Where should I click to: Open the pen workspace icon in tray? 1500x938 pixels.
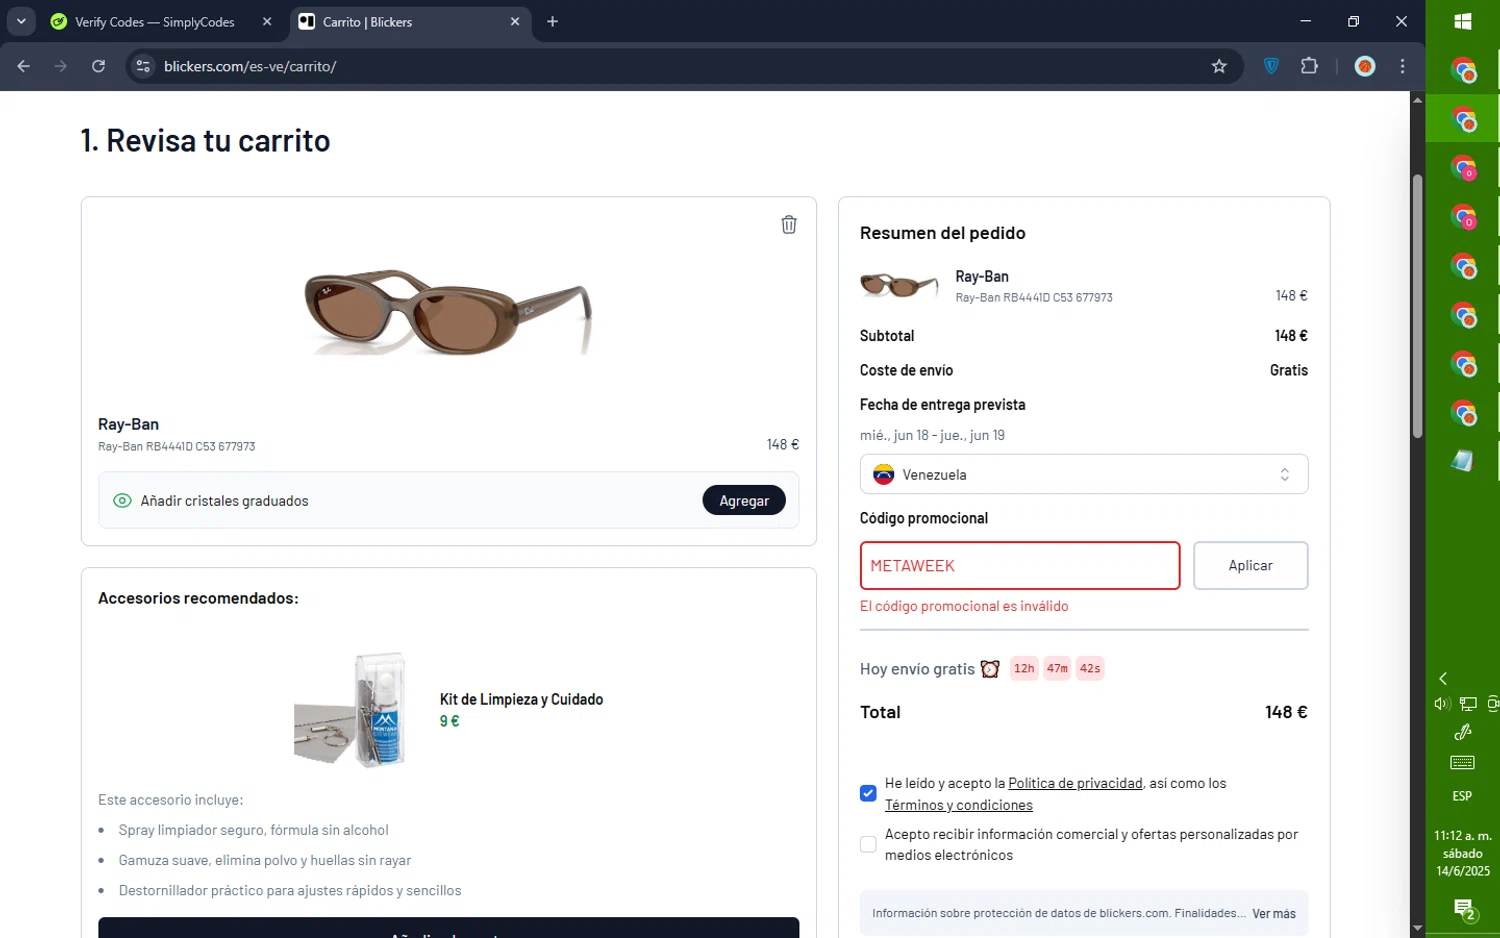(1462, 733)
